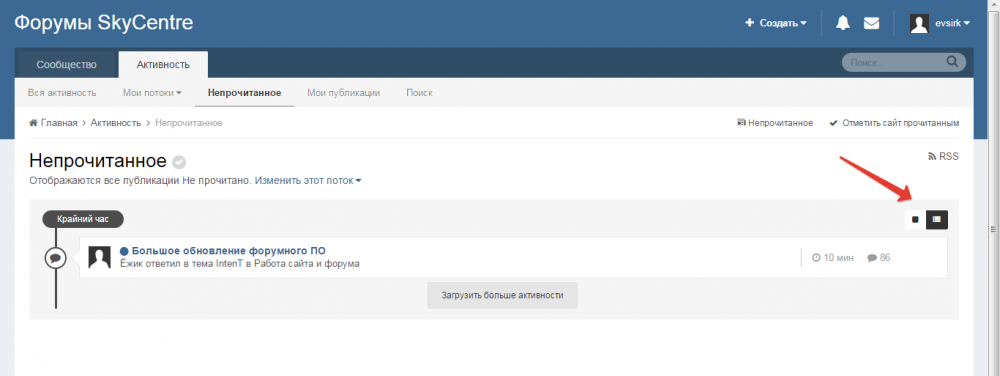Viewport: 1000px width, 376px height.
Task: Expand Изменить этот поток options
Action: [x=308, y=180]
